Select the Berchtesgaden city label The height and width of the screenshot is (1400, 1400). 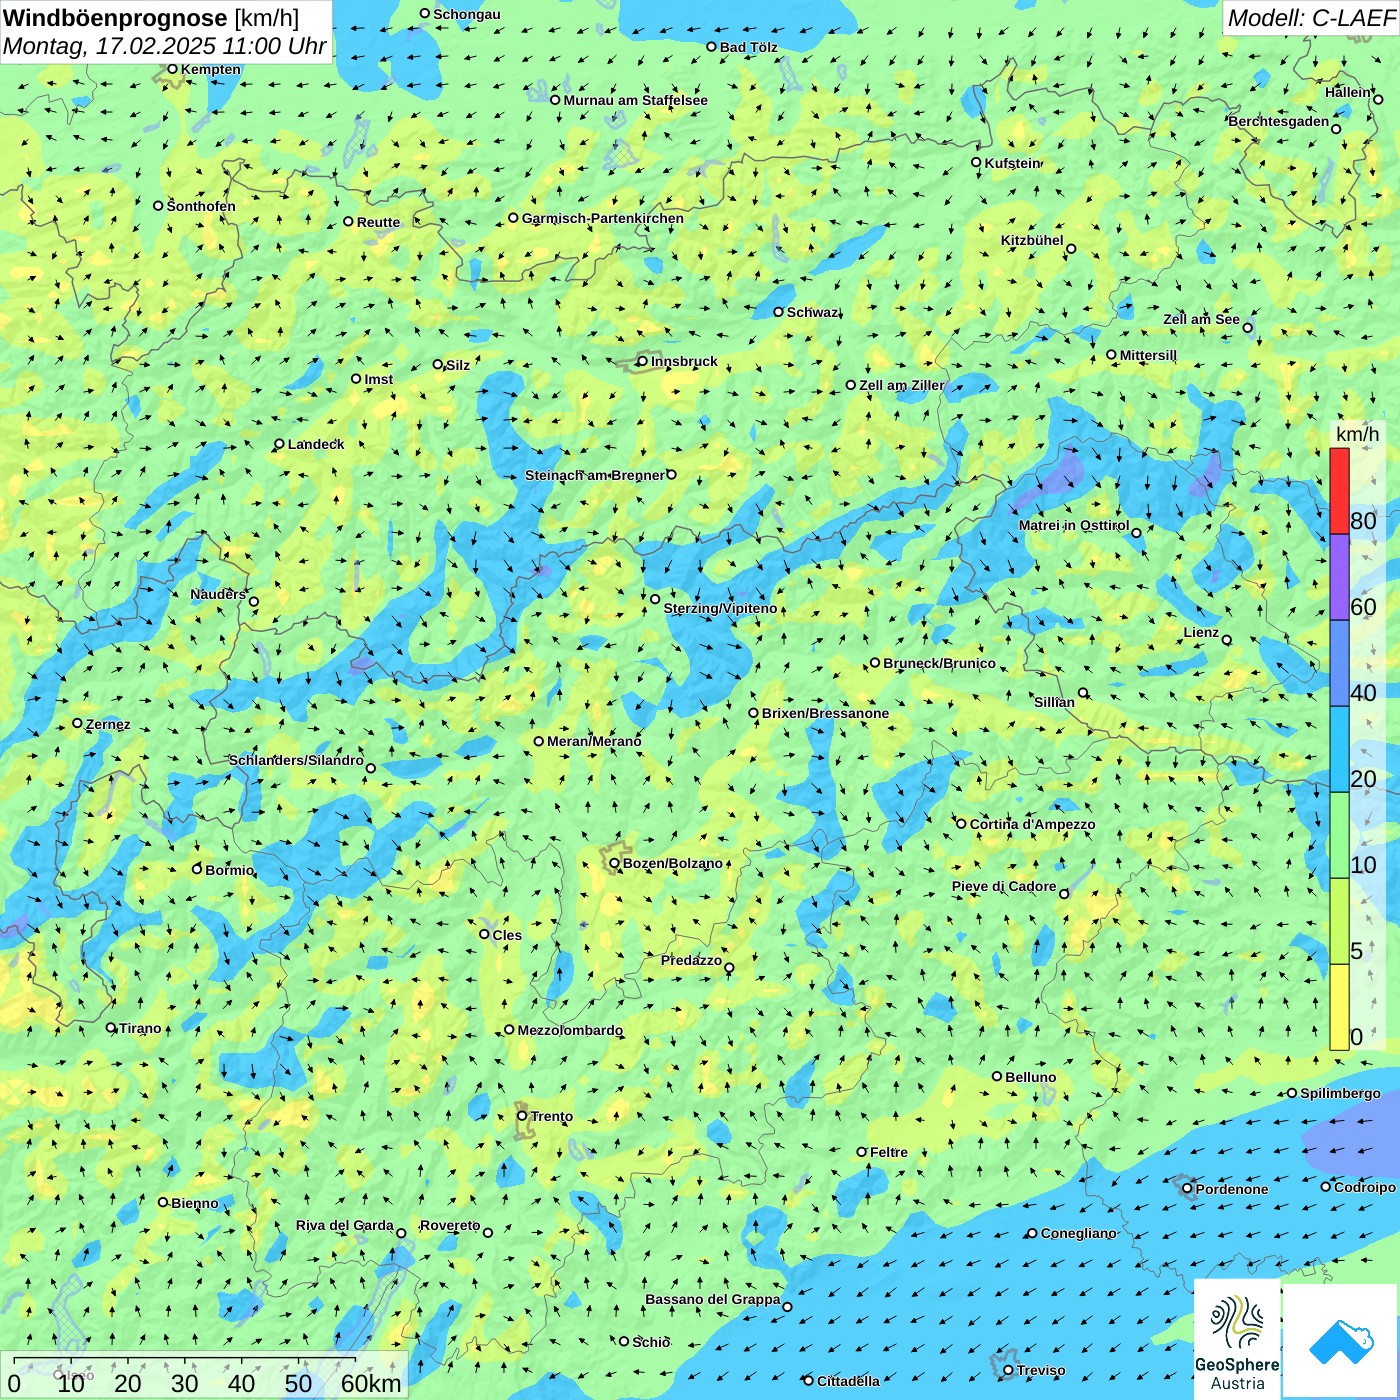1279,121
